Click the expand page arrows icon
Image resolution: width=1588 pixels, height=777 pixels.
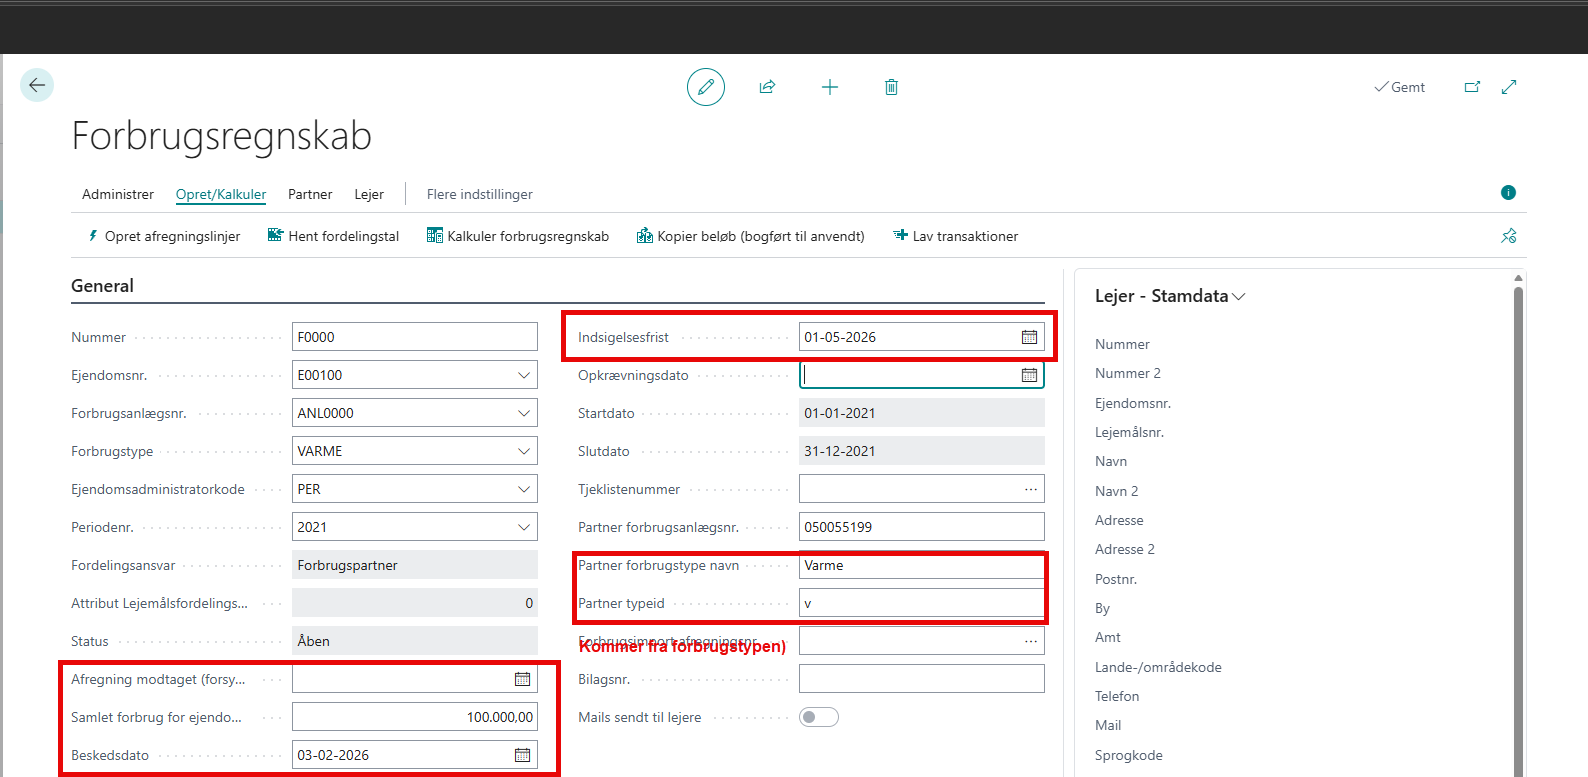click(x=1509, y=87)
